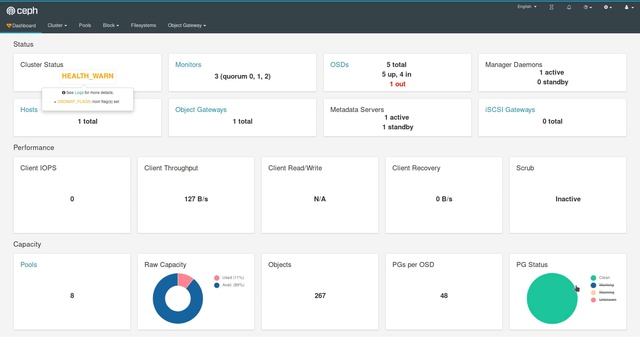Open the dashboard settings gear dropdown
Image resolution: width=640 pixels, height=360 pixels.
coord(607,7)
